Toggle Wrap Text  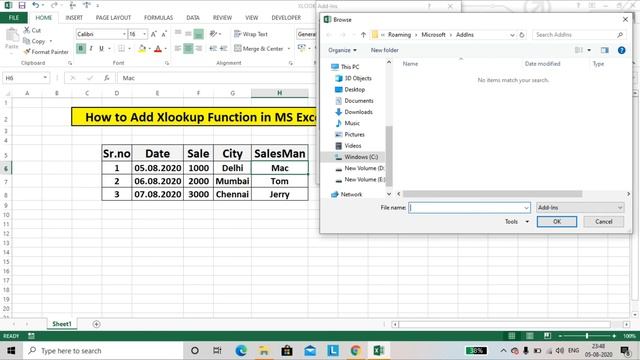pos(251,34)
